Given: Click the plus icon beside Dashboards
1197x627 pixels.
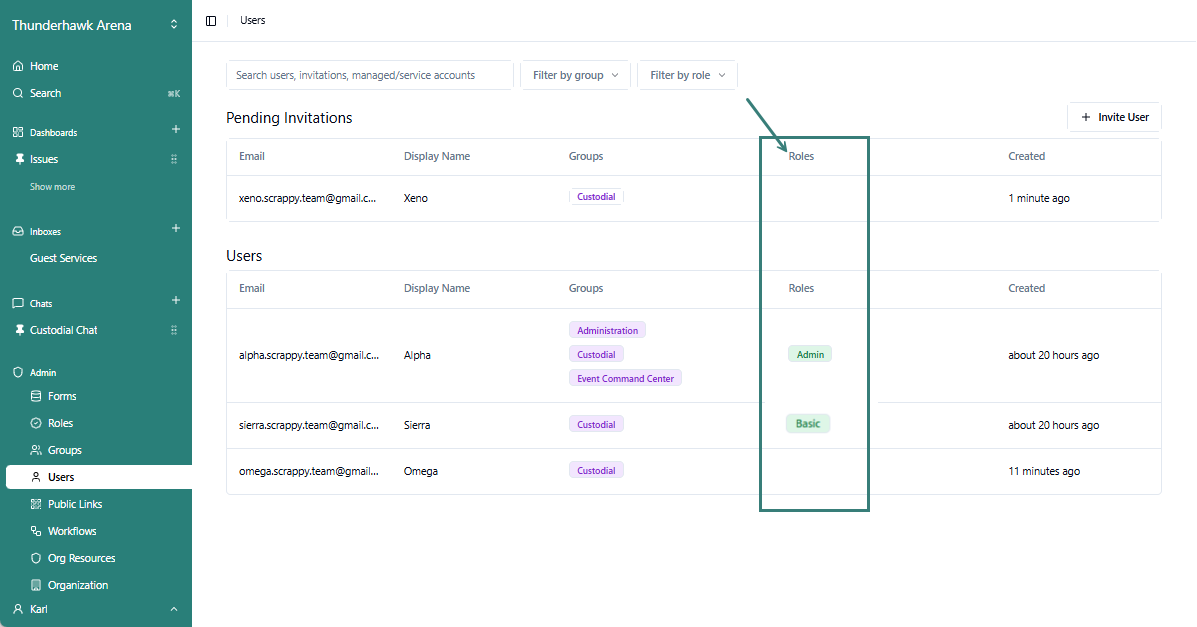Looking at the screenshot, I should click(176, 130).
